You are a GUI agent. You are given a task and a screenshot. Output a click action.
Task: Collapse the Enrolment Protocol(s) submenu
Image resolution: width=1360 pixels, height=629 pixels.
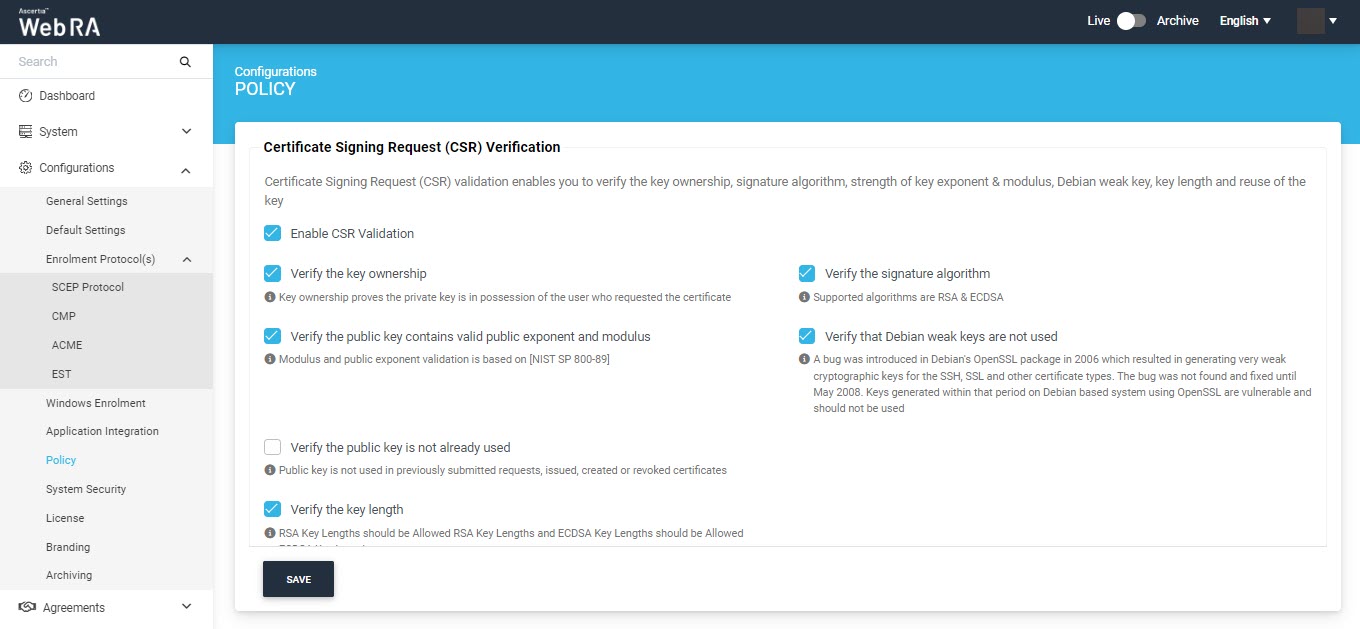[186, 260]
